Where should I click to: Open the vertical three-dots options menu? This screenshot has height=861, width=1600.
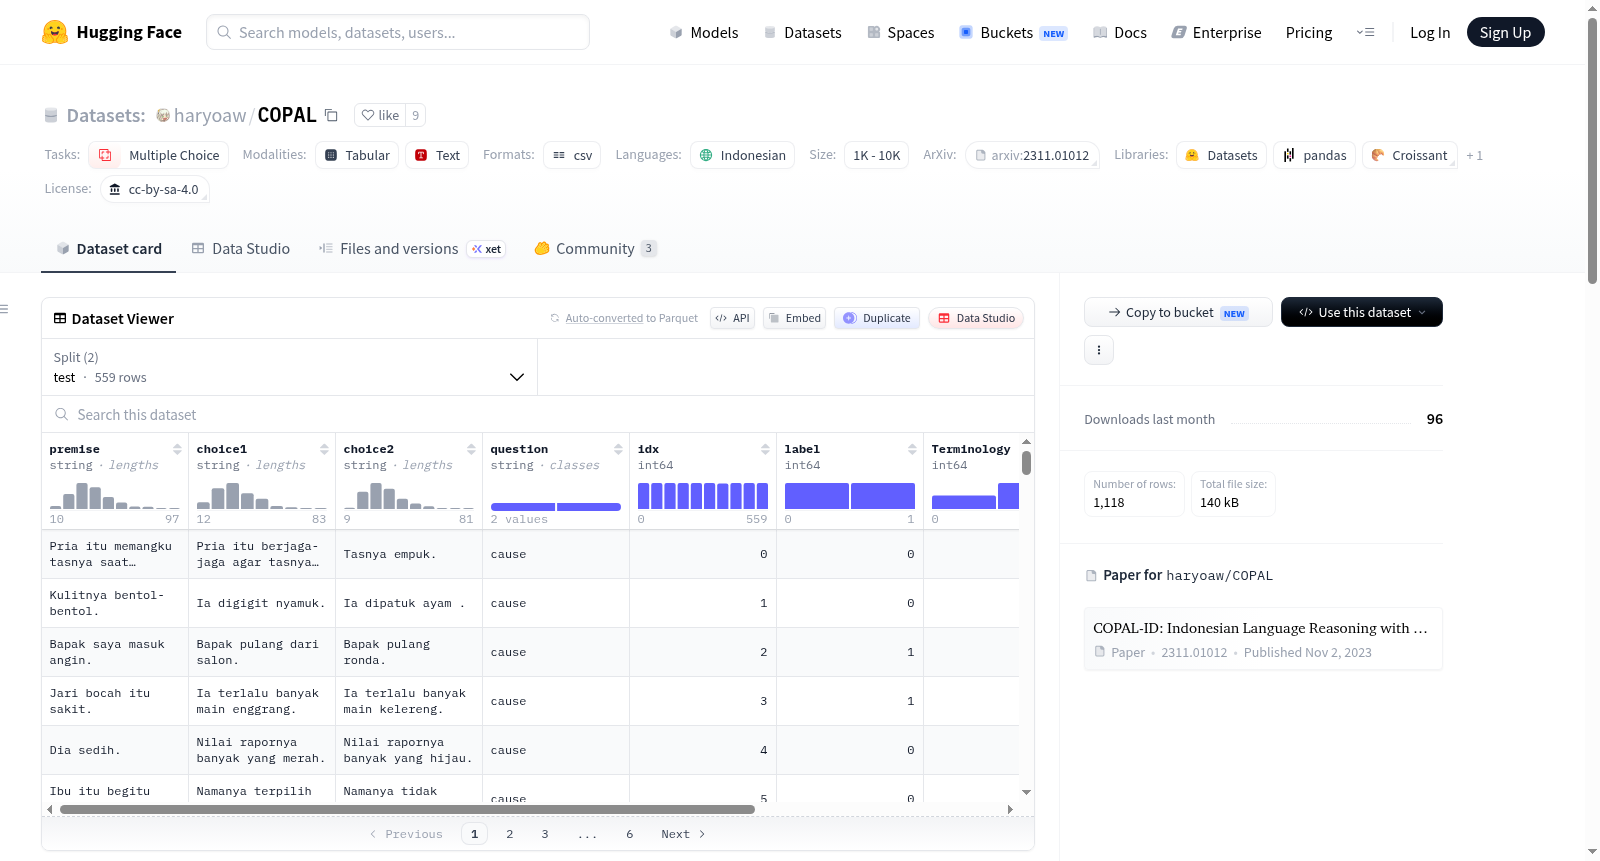click(1099, 350)
